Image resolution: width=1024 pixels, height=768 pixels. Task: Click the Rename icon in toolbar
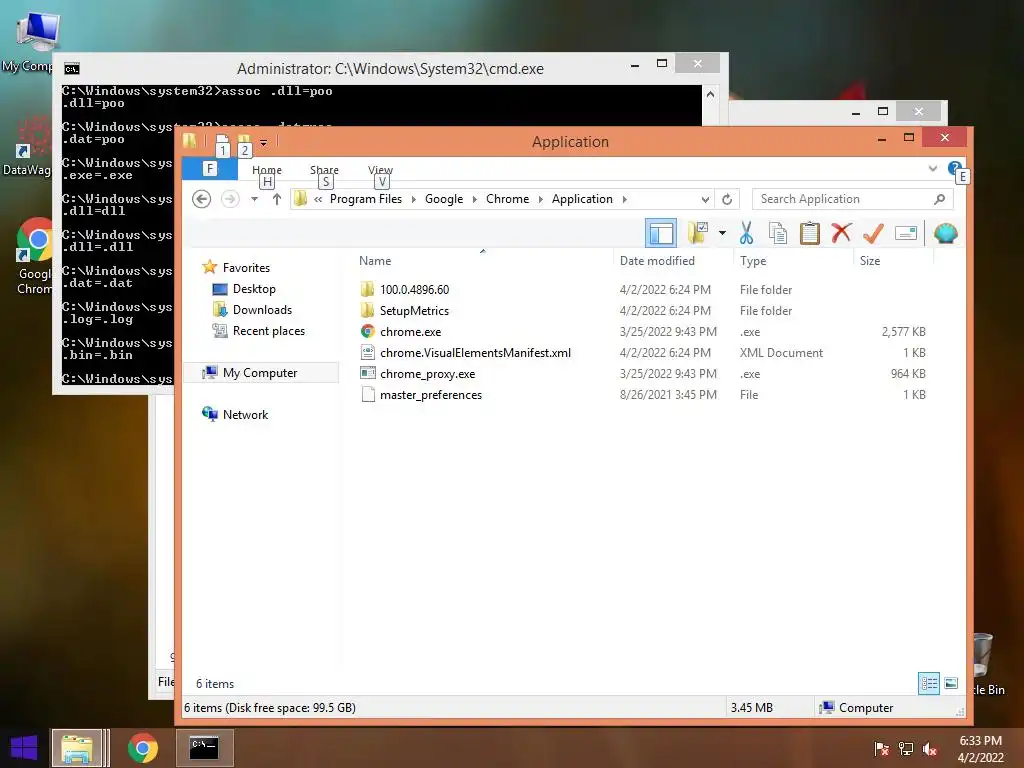[x=906, y=233]
